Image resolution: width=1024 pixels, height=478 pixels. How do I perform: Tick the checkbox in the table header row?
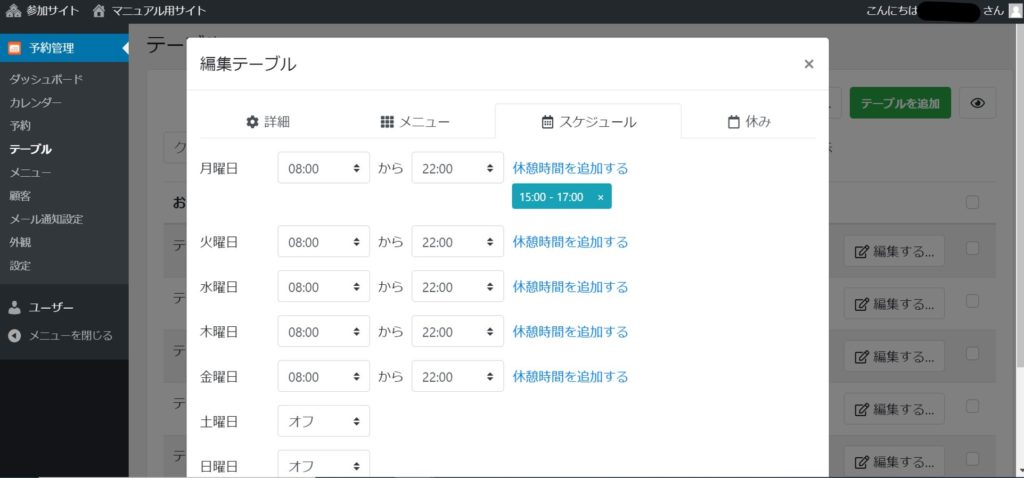coord(972,203)
